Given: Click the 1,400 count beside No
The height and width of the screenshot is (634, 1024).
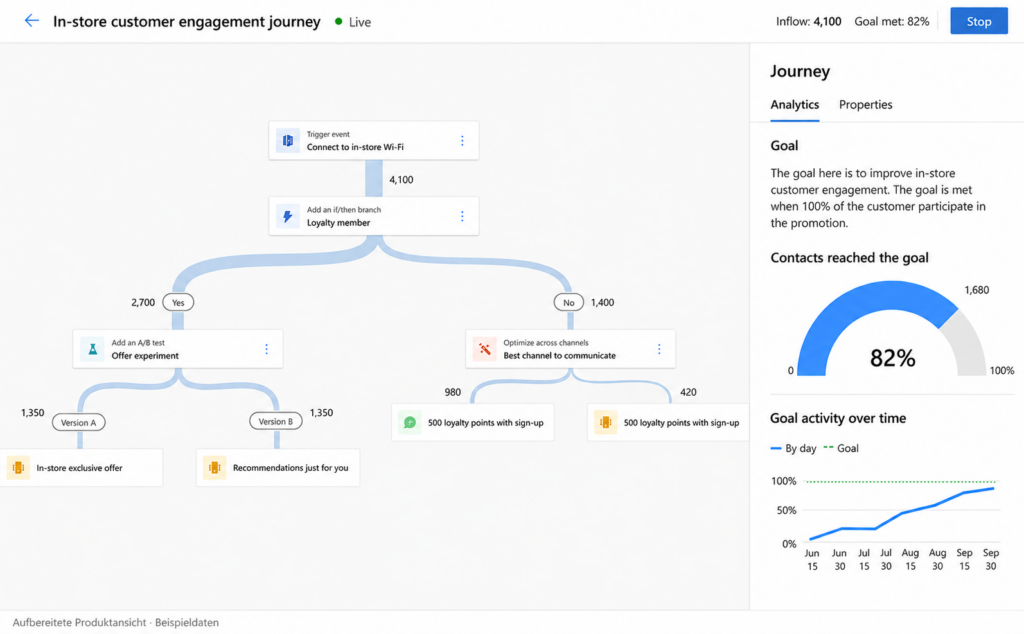Looking at the screenshot, I should click(602, 302).
